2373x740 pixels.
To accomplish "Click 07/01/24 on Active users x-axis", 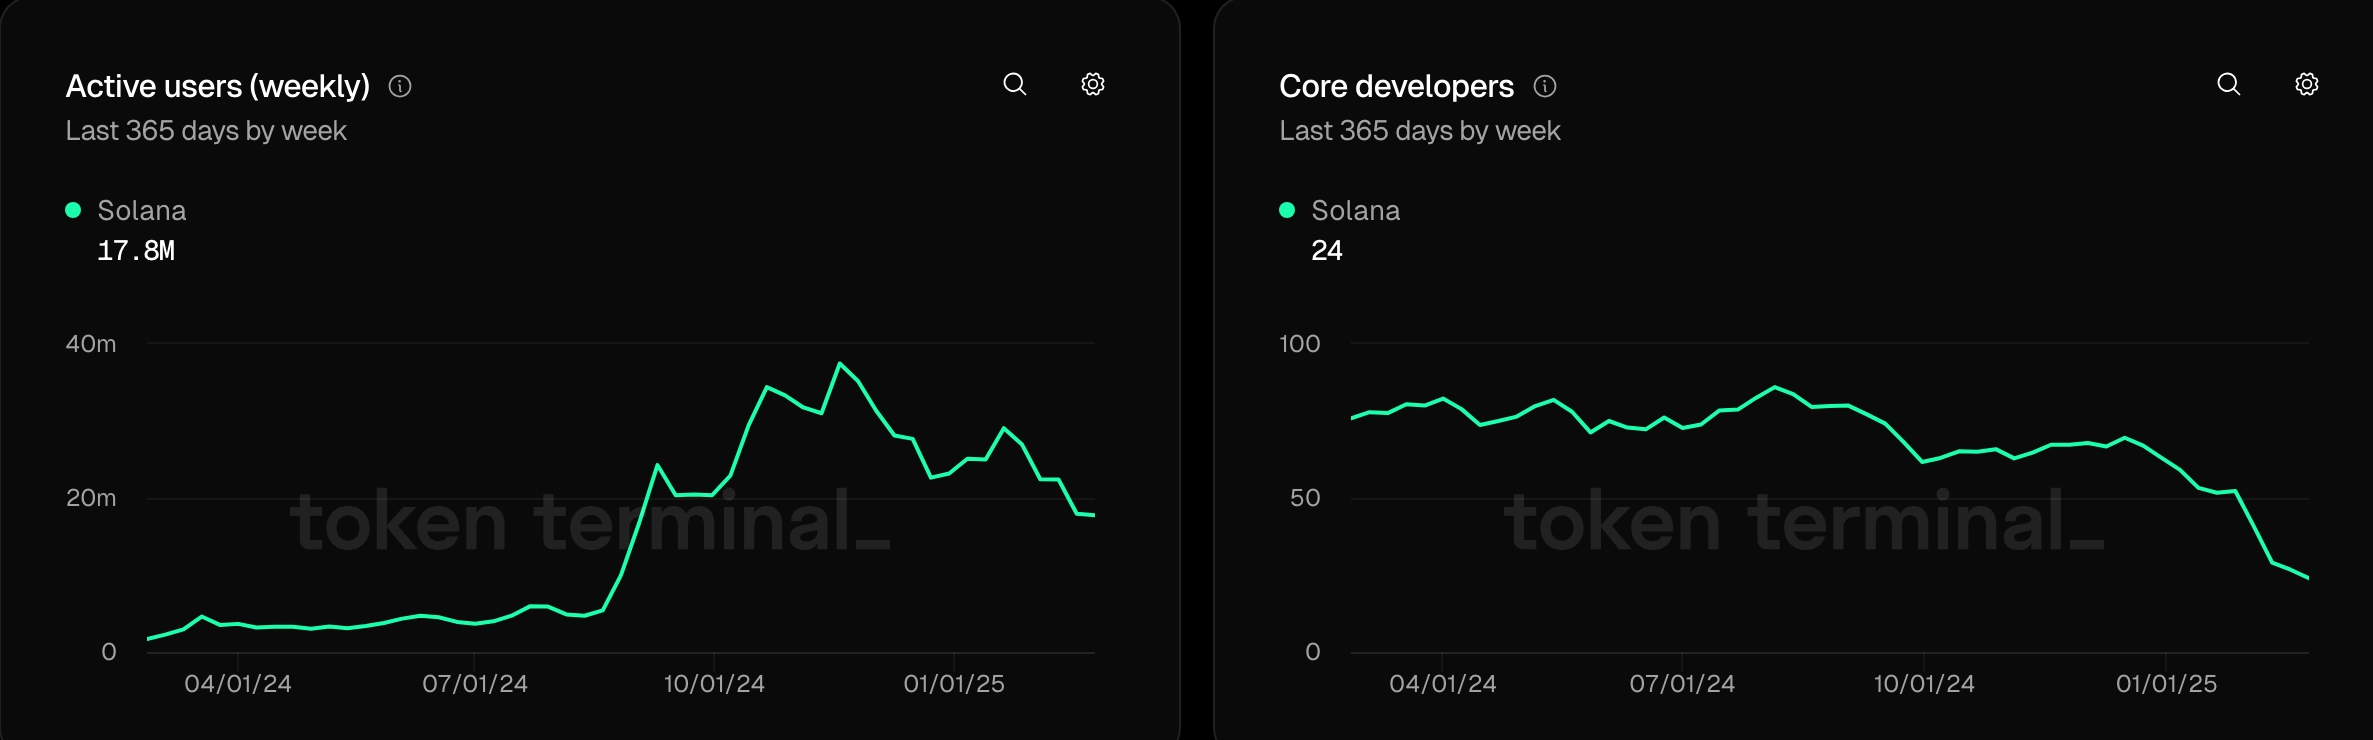I will pos(475,684).
